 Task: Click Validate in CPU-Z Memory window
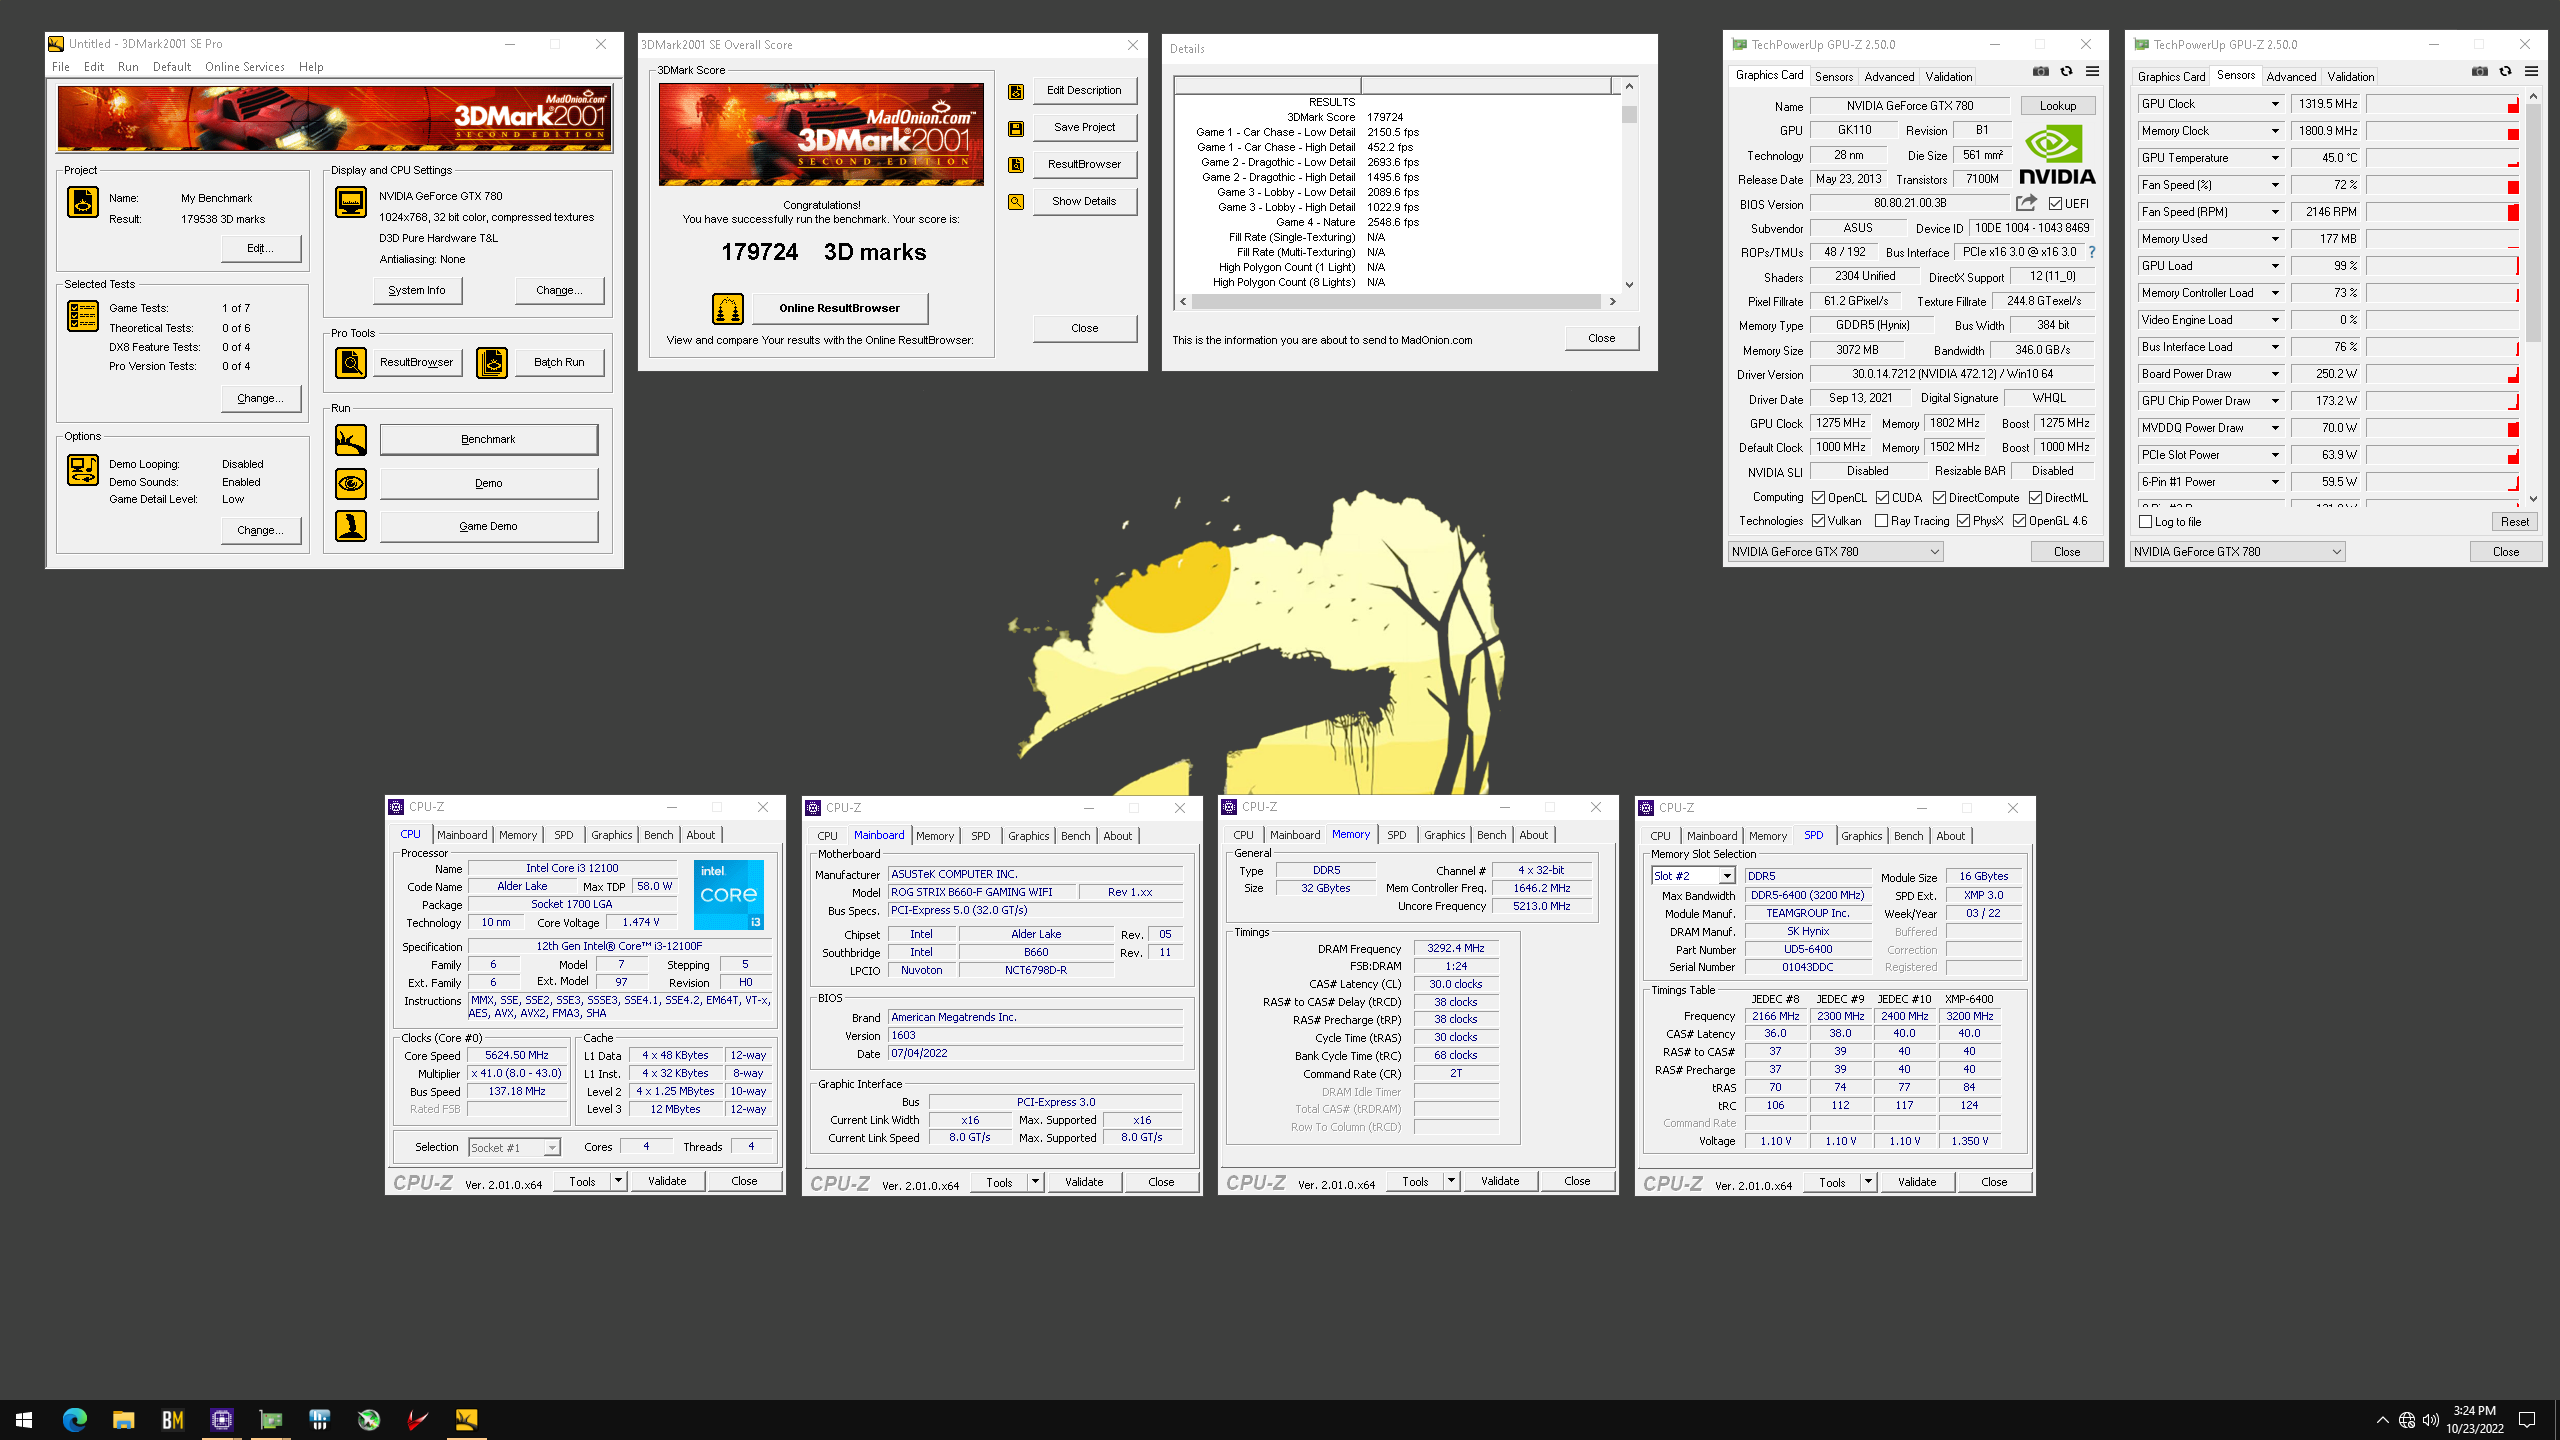[x=1500, y=1181]
